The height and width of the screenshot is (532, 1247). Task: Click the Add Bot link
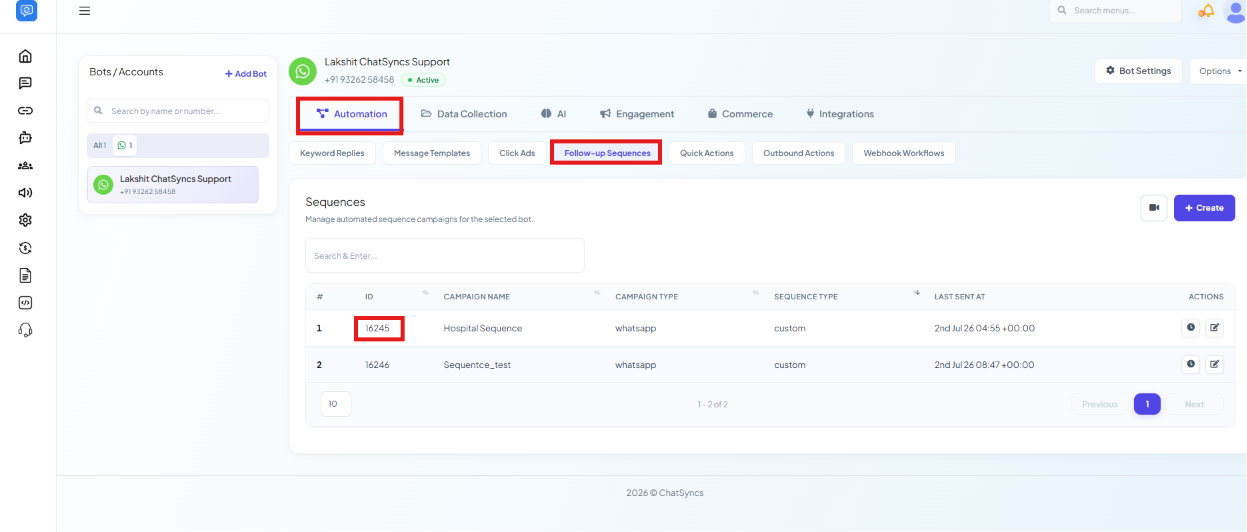point(246,74)
